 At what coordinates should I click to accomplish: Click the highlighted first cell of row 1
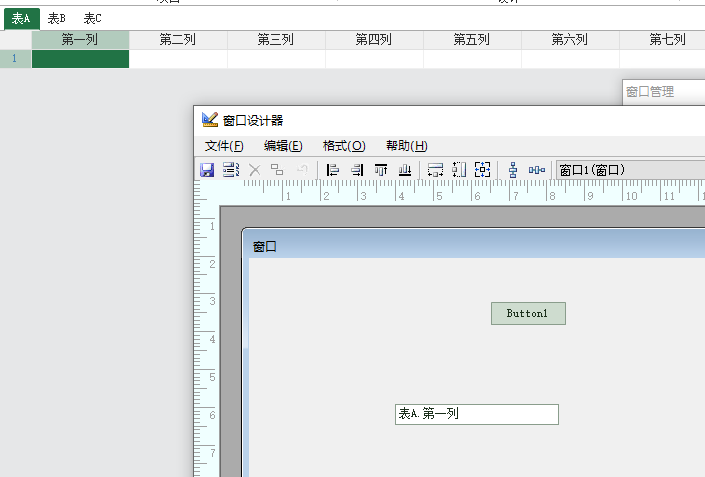click(80, 59)
